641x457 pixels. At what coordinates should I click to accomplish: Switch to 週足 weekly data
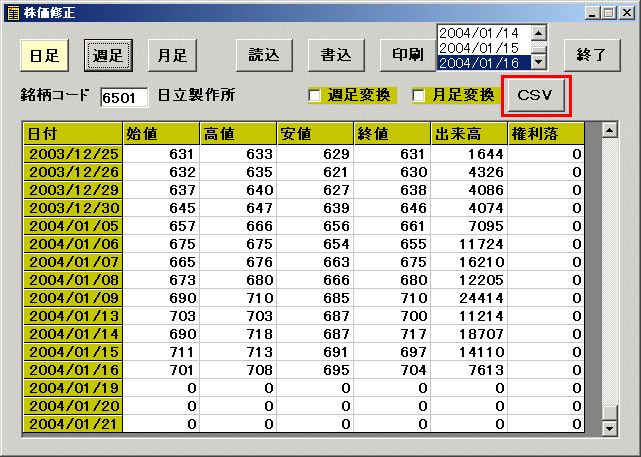pos(107,54)
